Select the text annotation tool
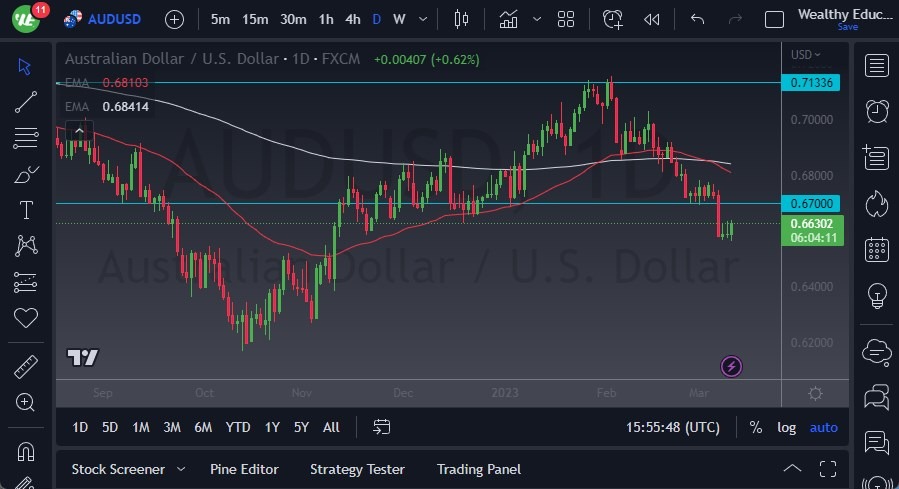899x489 pixels. pyautogui.click(x=26, y=210)
